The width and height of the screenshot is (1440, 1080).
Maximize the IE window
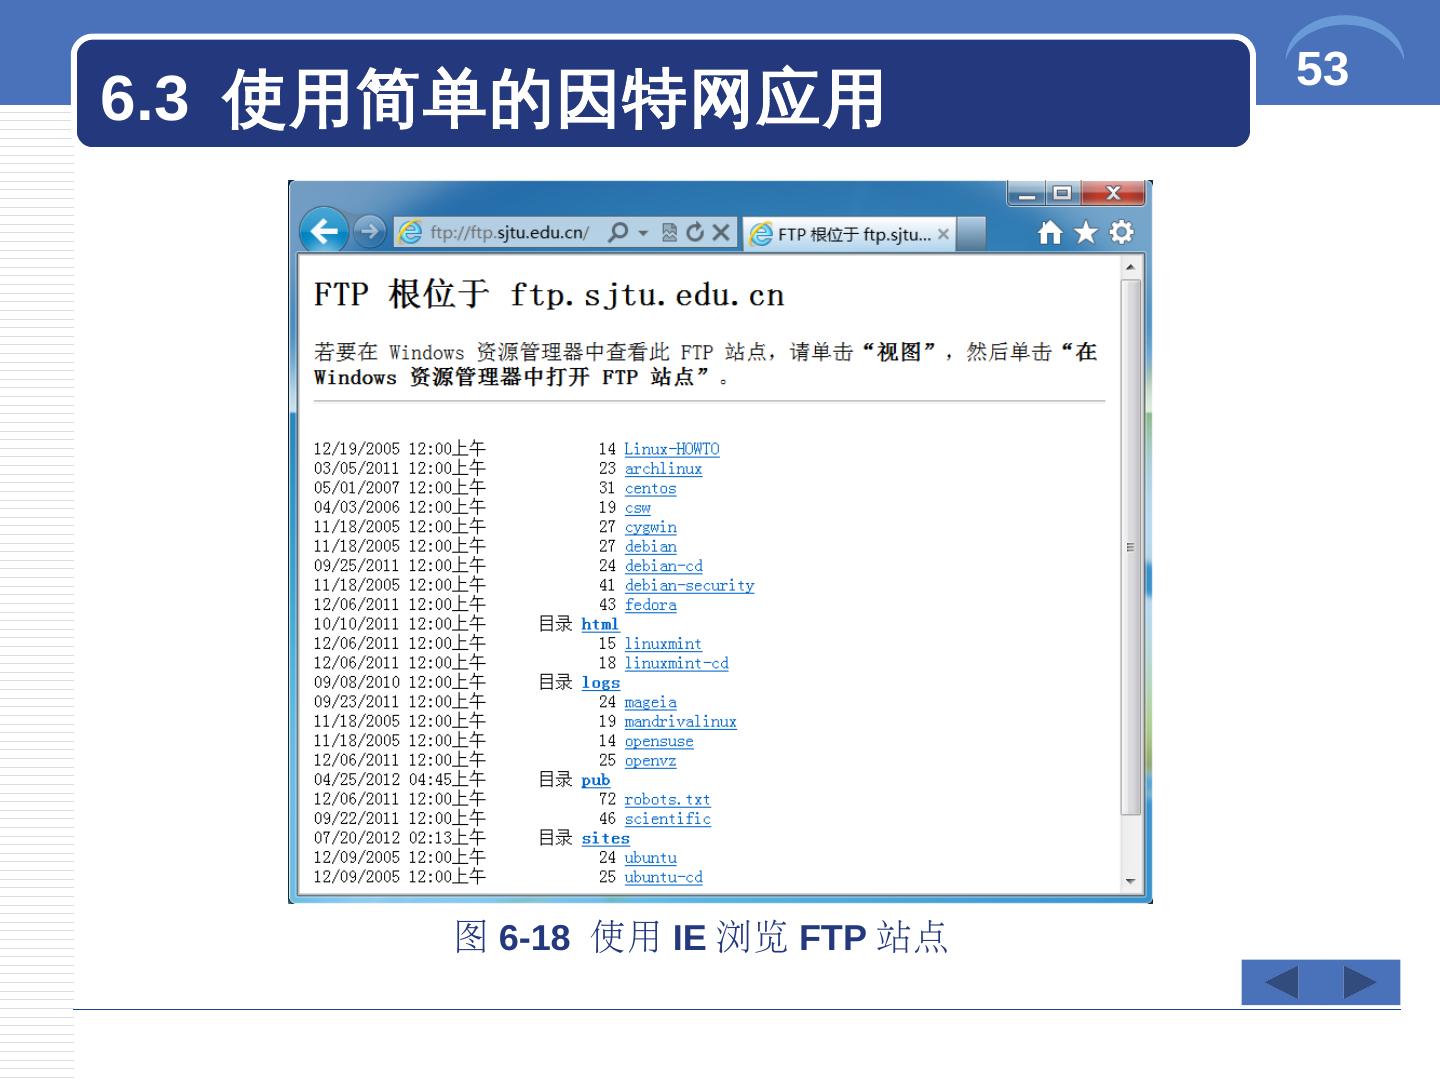coord(1063,193)
